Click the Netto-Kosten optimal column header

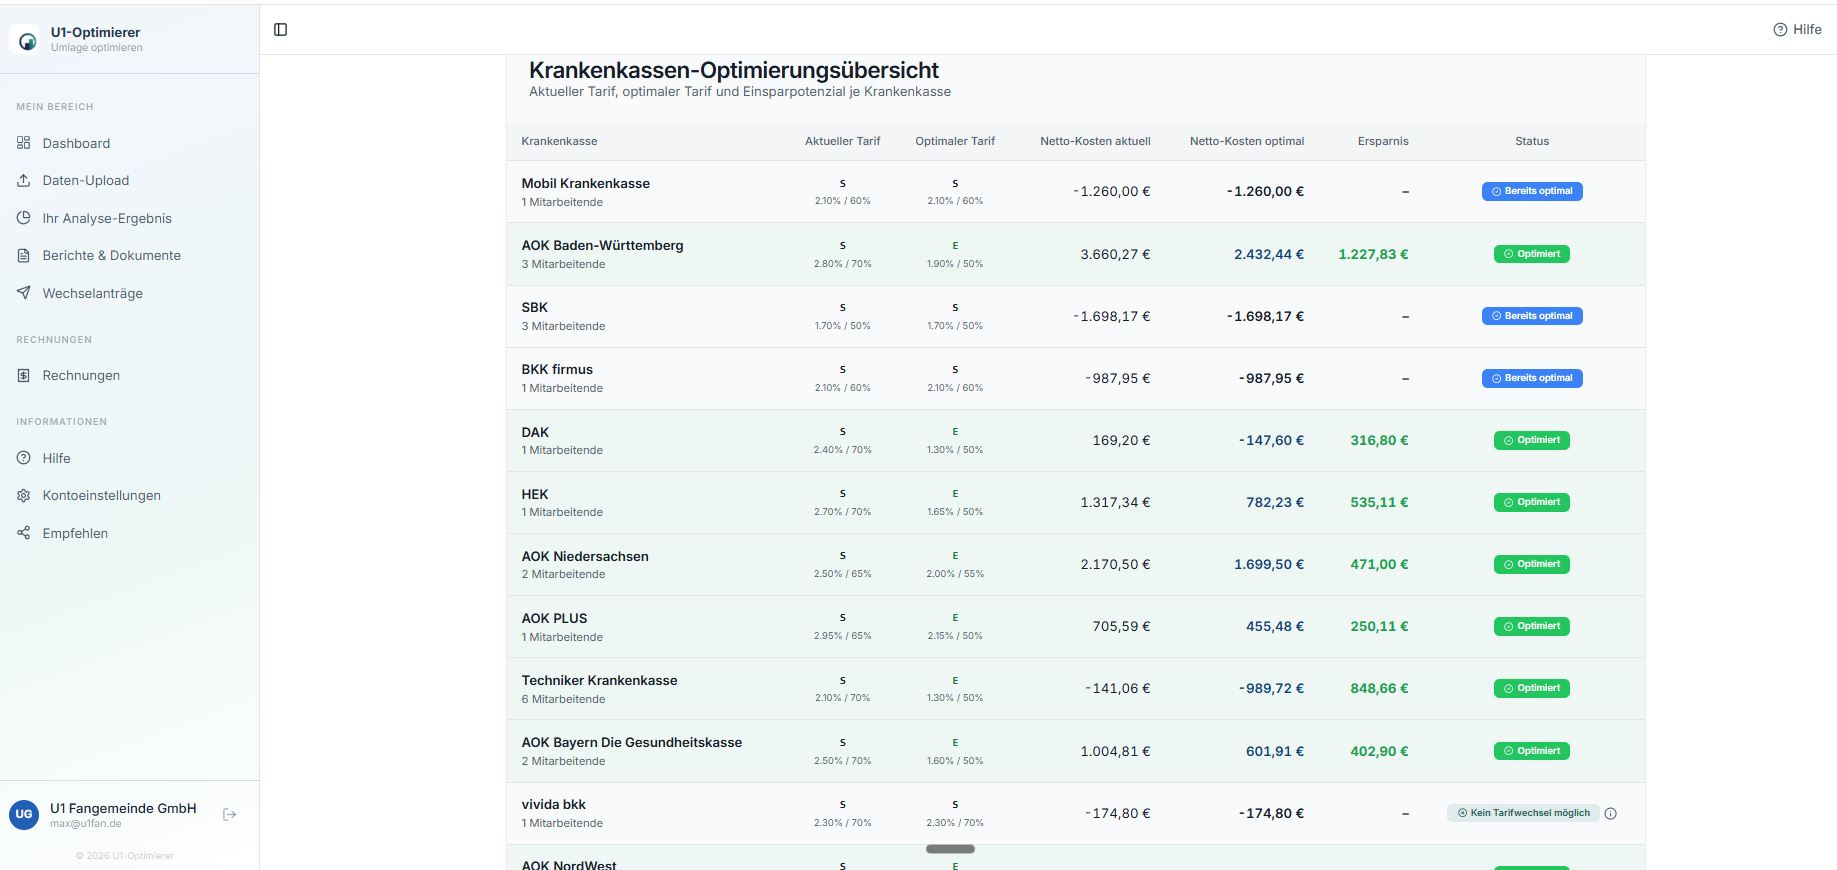tap(1247, 141)
